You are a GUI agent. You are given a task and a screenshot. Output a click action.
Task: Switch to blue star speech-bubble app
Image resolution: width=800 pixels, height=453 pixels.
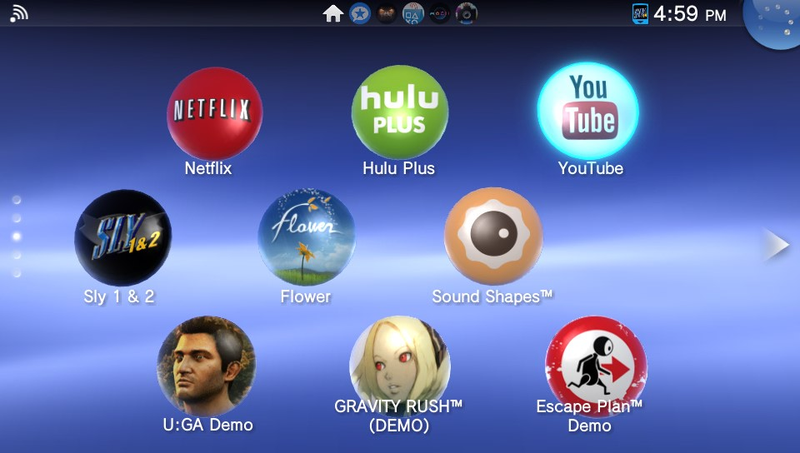click(x=360, y=14)
